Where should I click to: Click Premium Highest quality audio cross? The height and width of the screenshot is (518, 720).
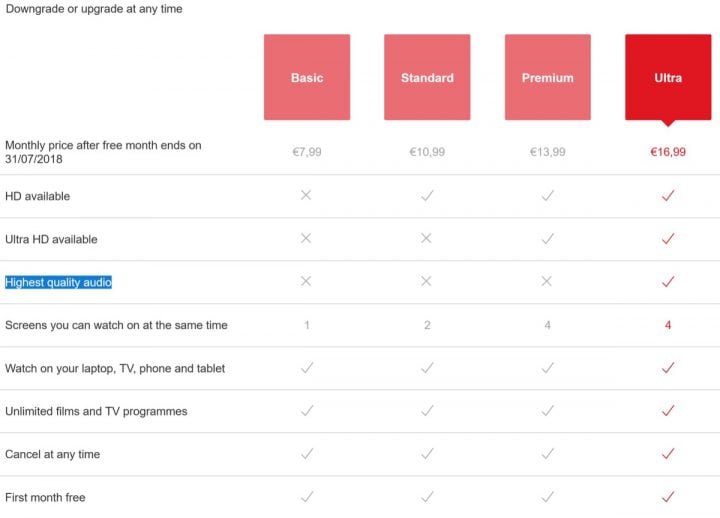547,282
